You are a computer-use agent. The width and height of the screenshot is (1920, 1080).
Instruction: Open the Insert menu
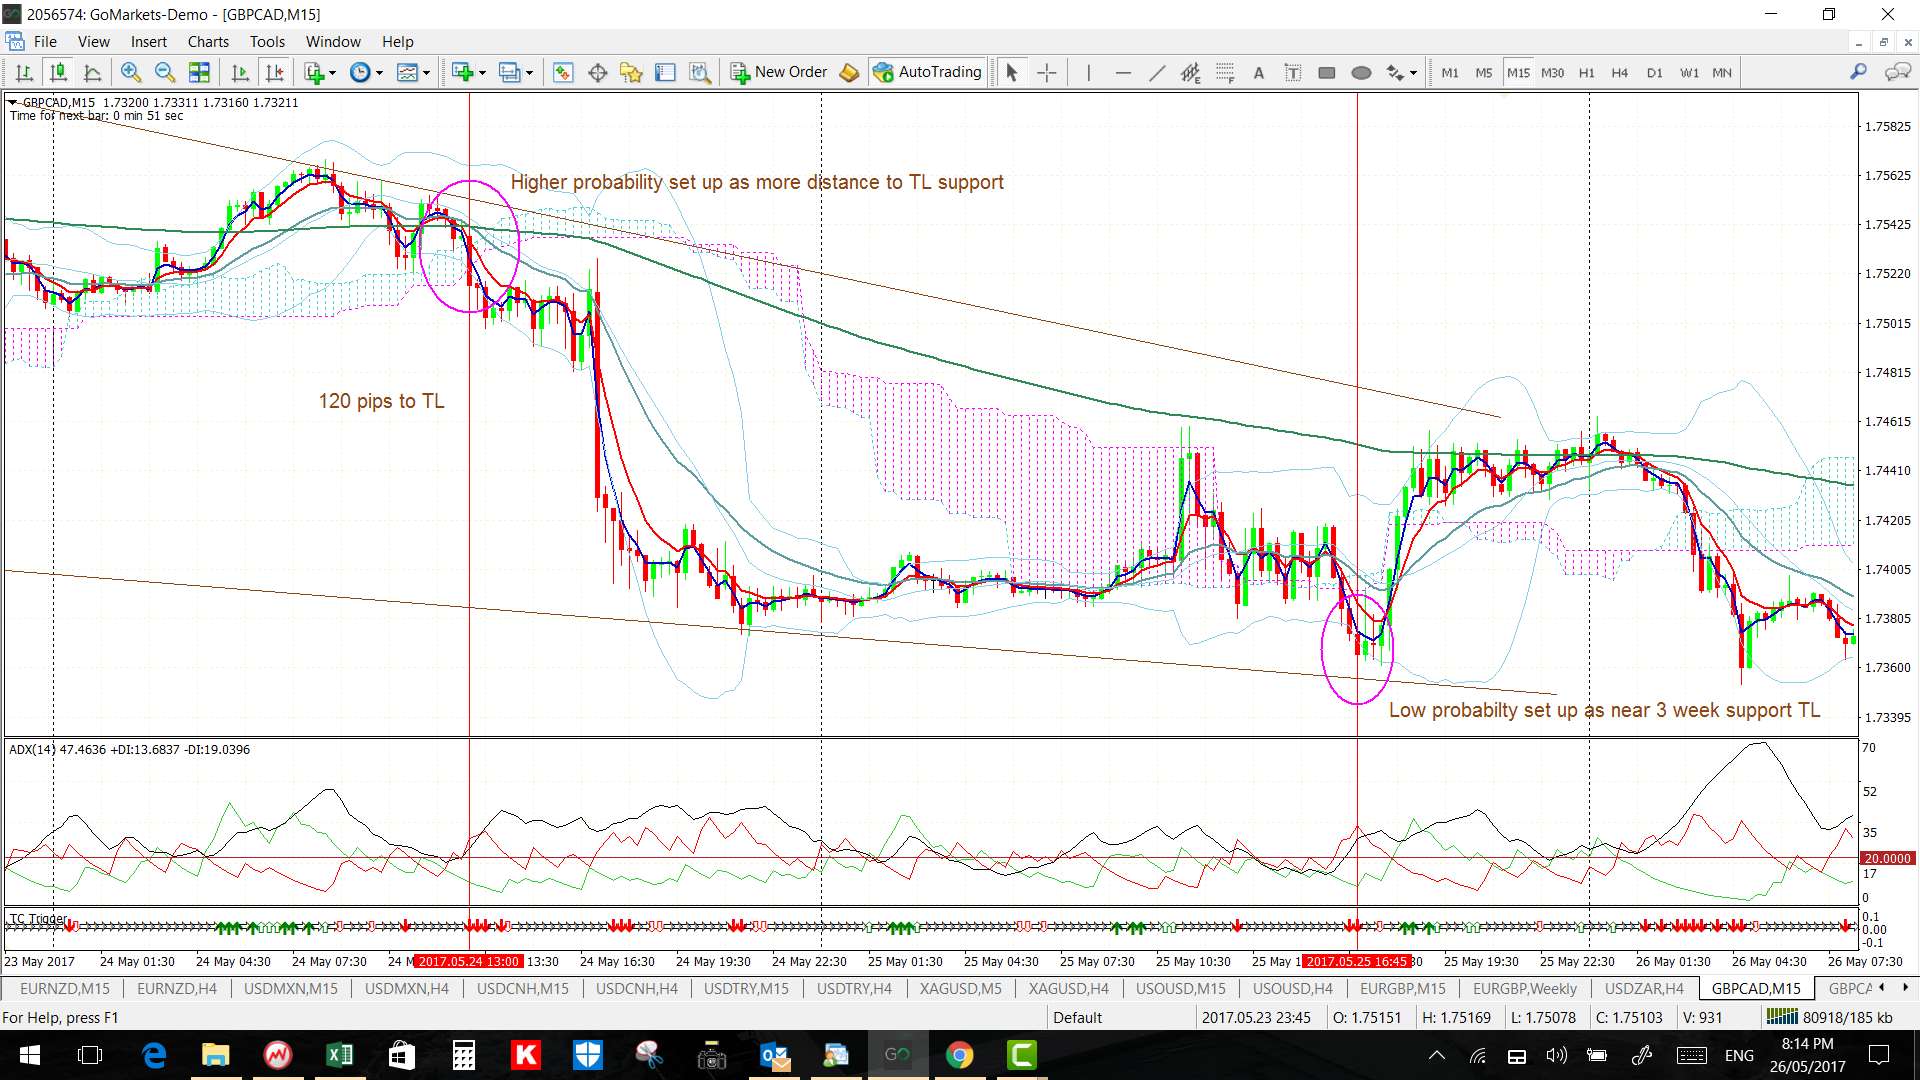149,41
